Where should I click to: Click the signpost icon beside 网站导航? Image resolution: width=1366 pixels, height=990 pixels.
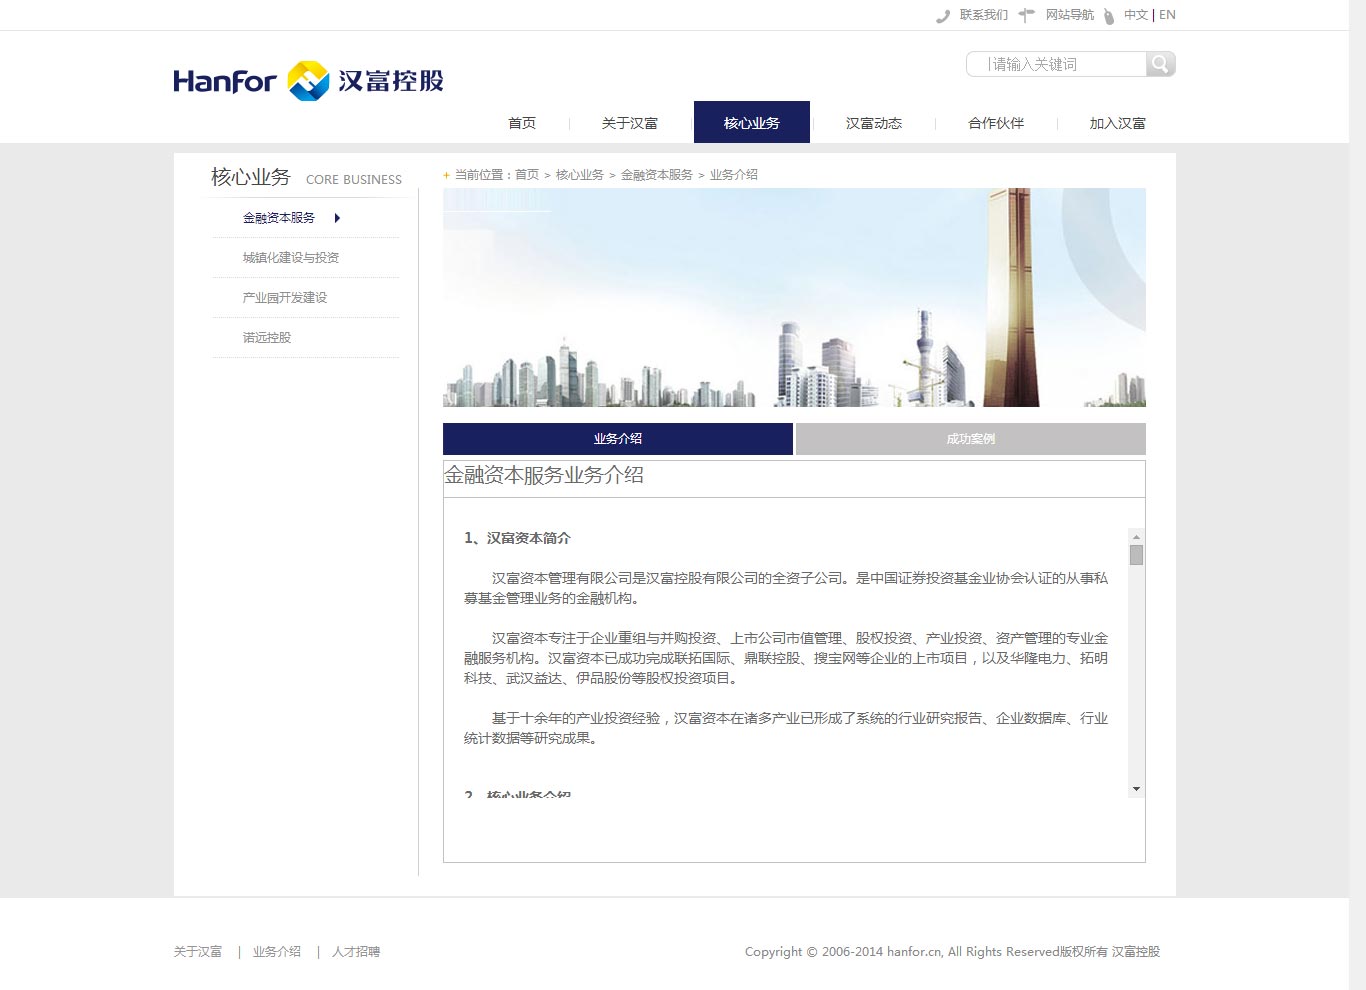(1026, 15)
